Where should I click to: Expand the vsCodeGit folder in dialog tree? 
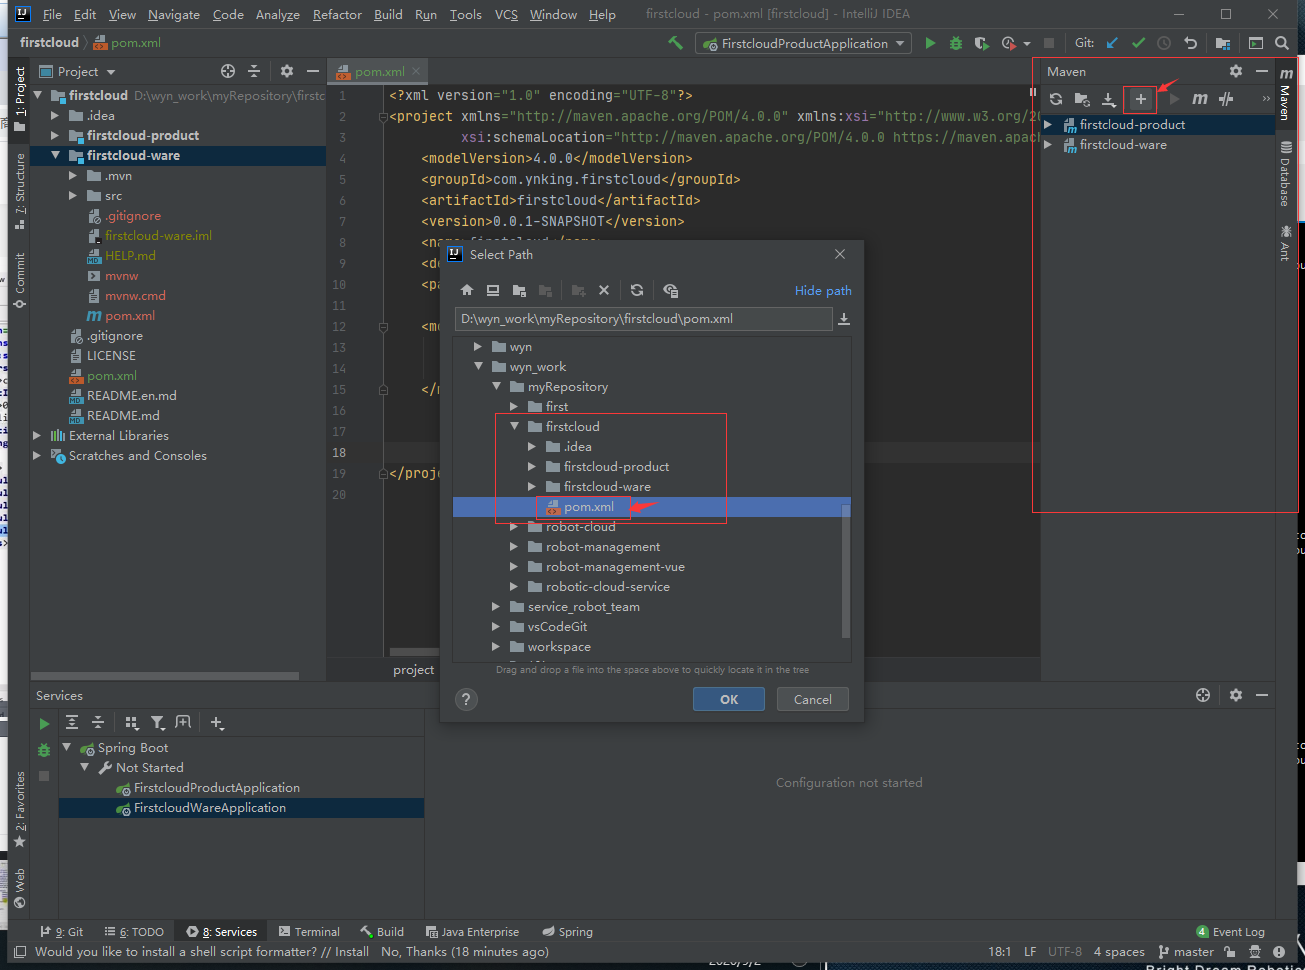click(496, 627)
